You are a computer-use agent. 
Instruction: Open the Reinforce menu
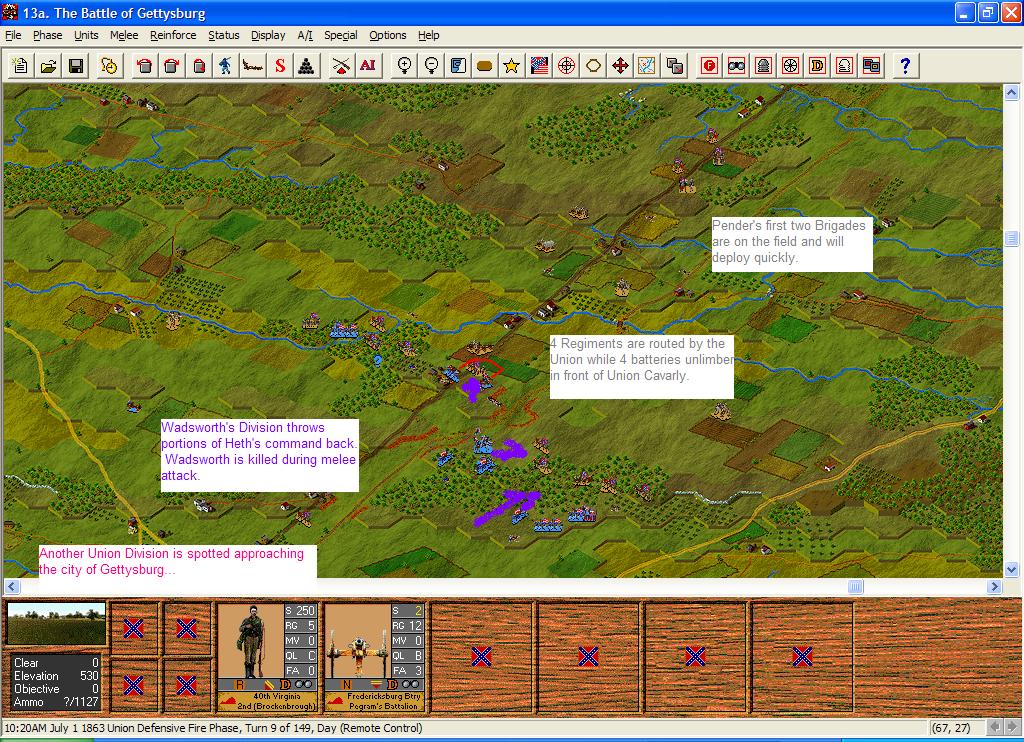pyautogui.click(x=173, y=35)
